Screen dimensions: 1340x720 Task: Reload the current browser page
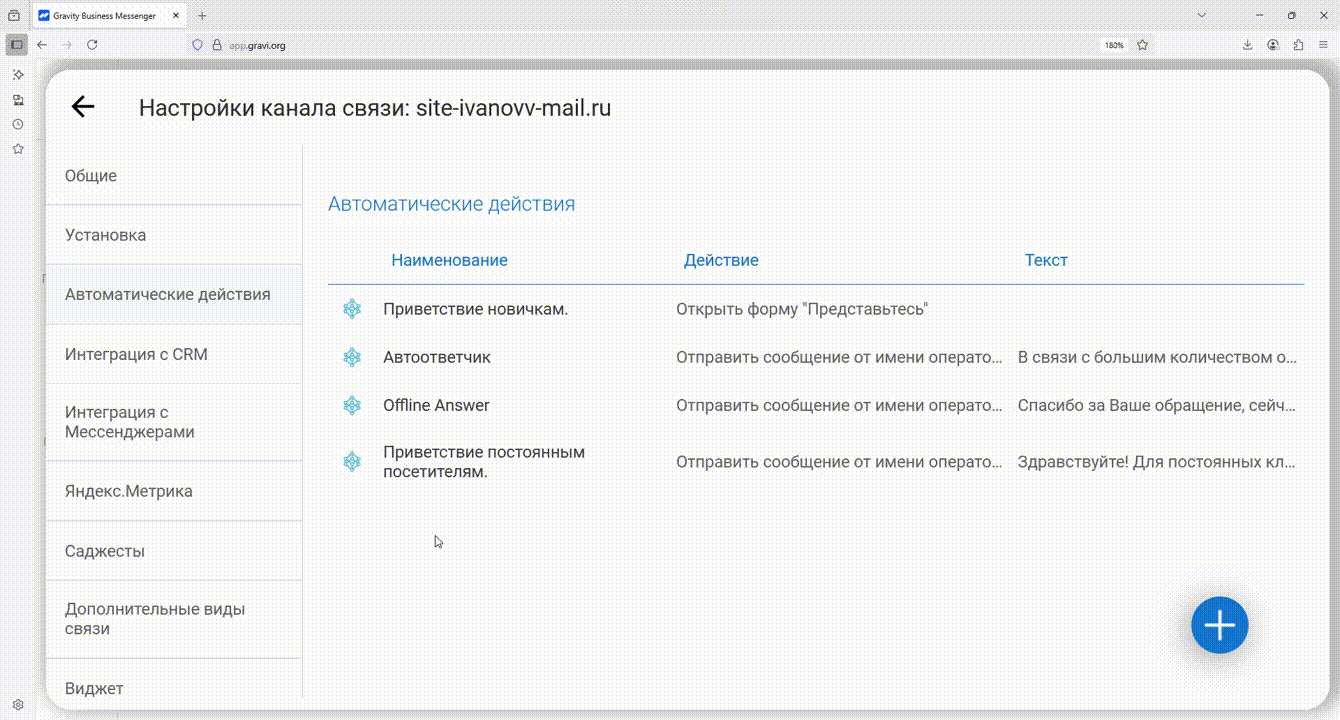(92, 45)
